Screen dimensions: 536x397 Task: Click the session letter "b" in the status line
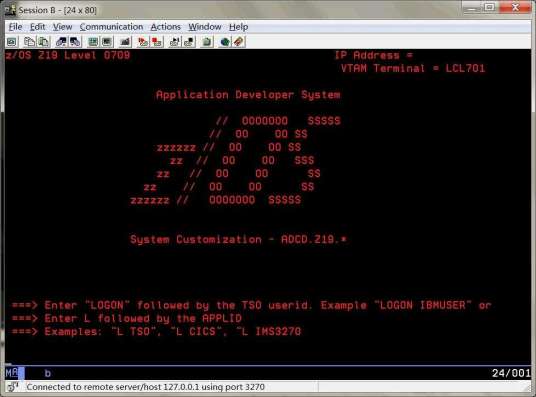point(48,373)
